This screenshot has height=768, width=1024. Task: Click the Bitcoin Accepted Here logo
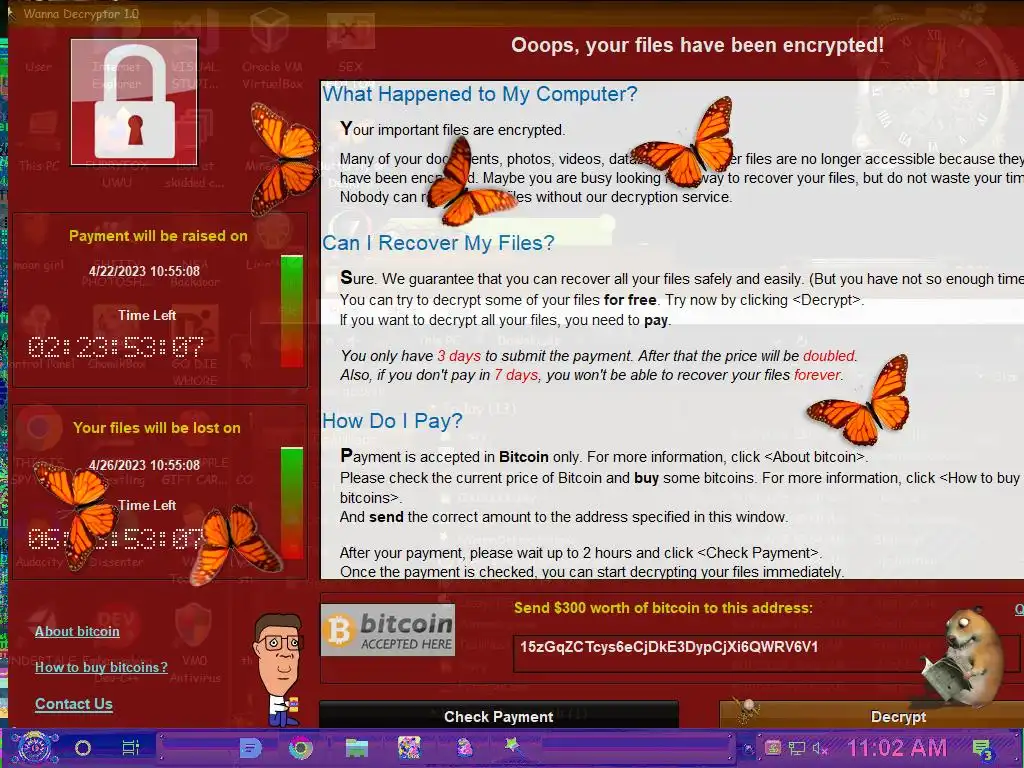coord(387,630)
